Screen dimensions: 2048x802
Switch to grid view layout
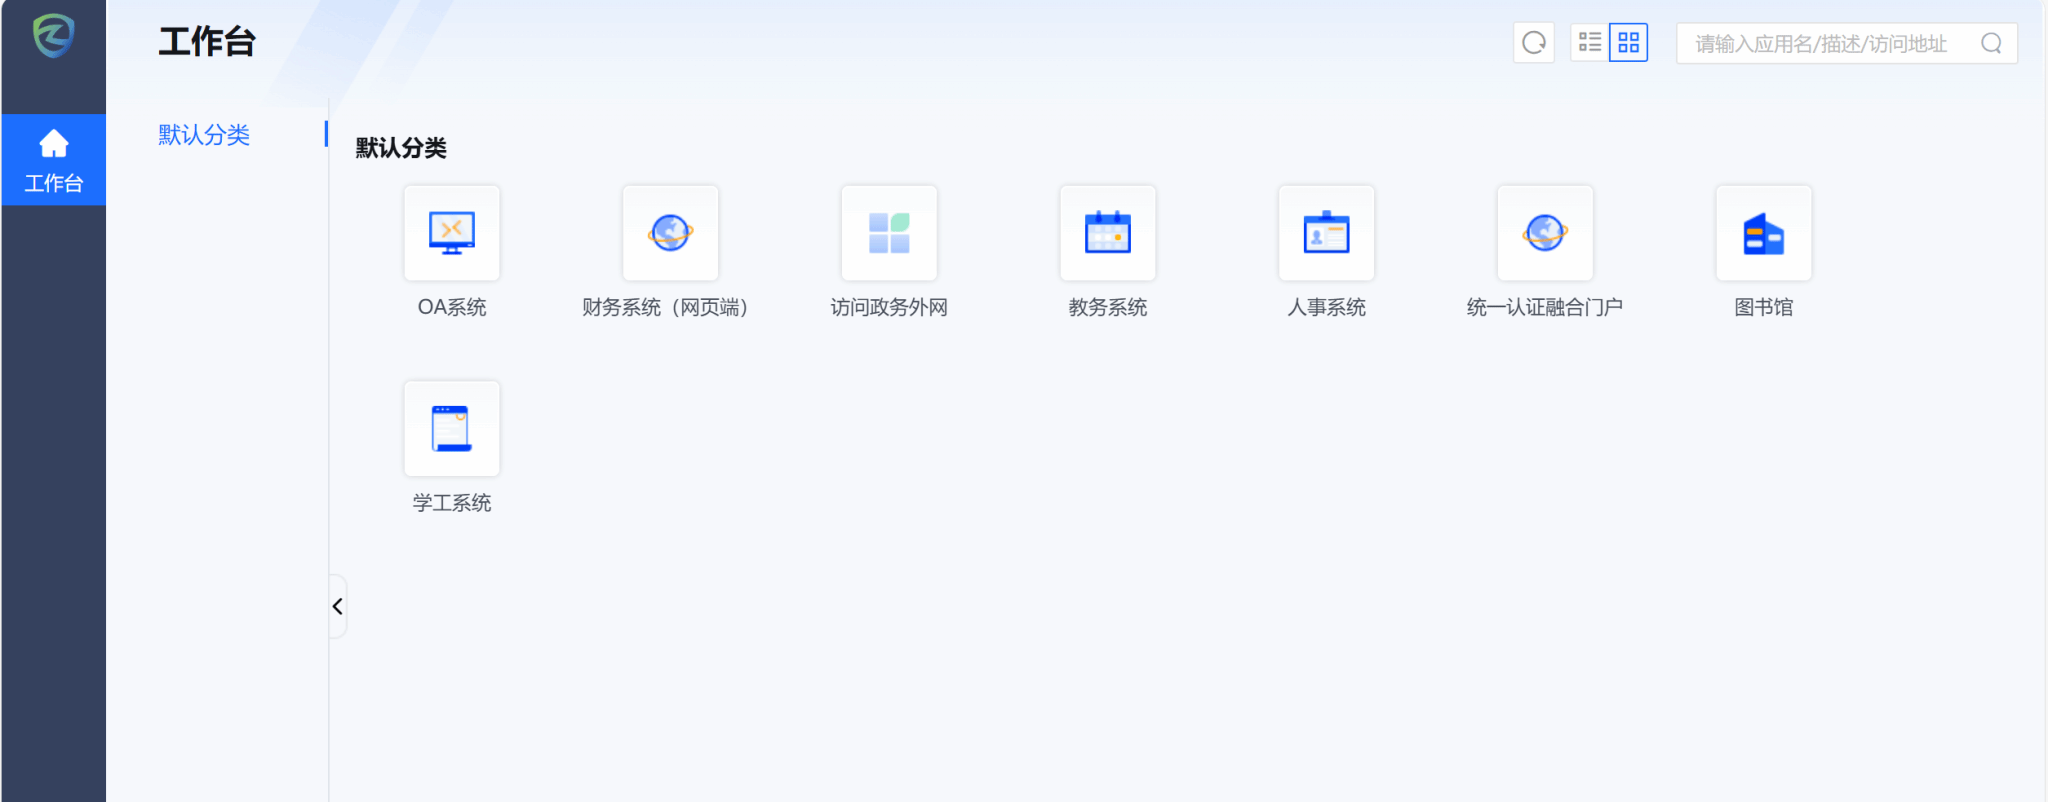tap(1628, 43)
